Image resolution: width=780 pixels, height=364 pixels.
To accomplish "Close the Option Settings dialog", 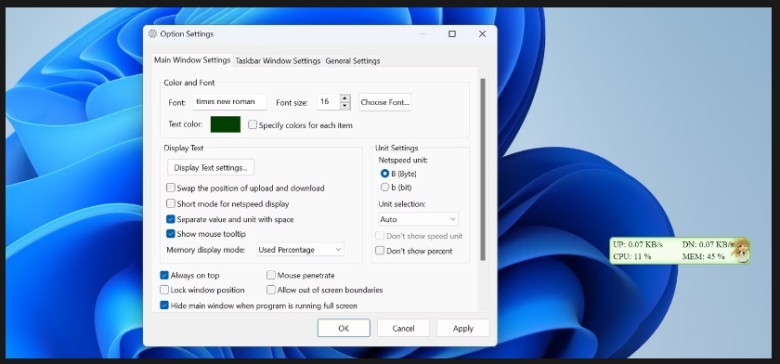I will tap(482, 34).
